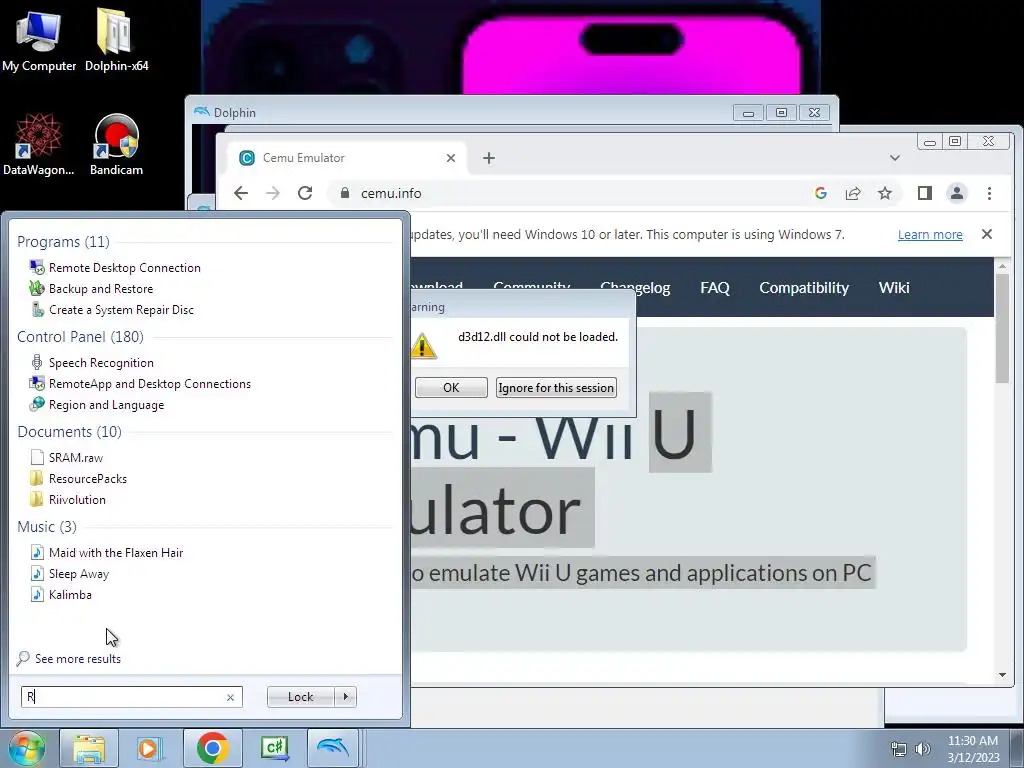Click Control Panel (180) category header
This screenshot has height=768, width=1024.
click(80, 336)
